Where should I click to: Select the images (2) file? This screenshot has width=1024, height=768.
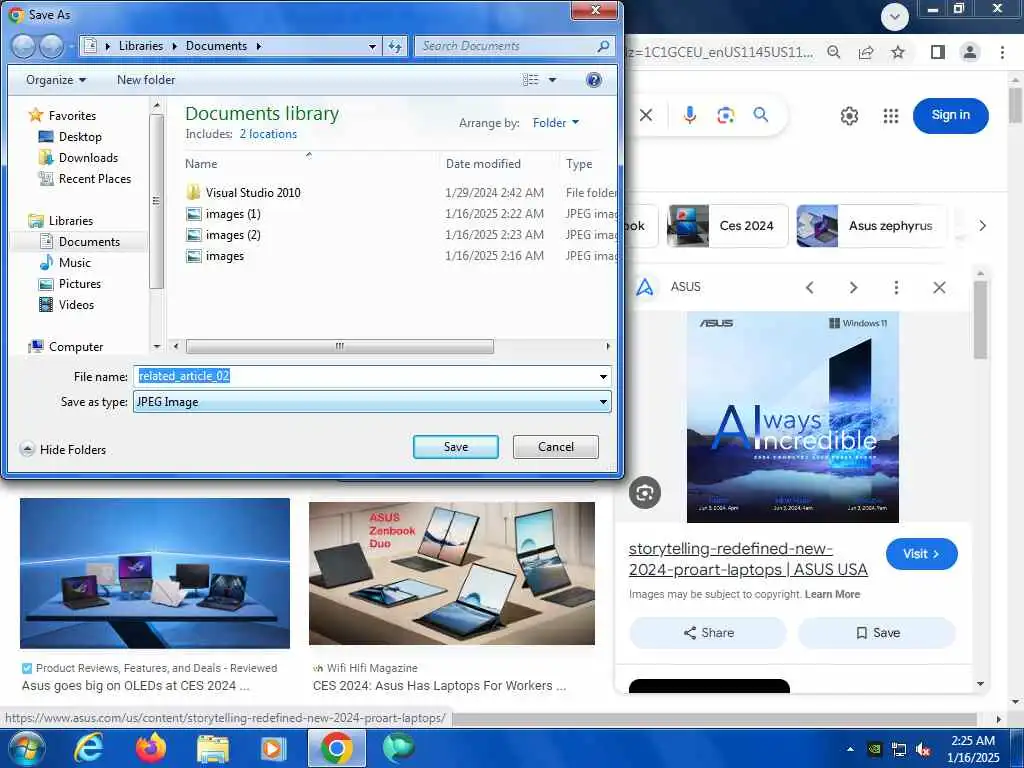coord(224,234)
